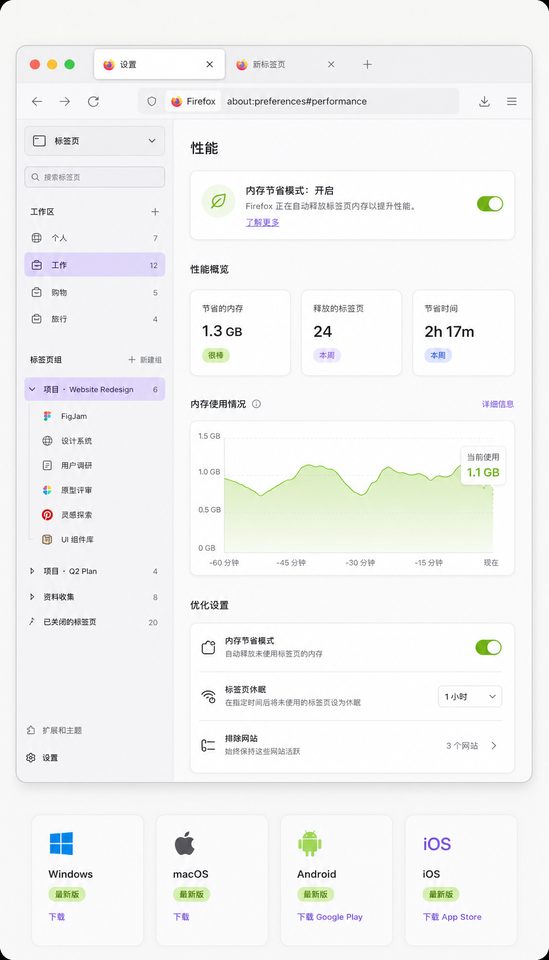
Task: Focus the 搜索标签页 search field
Action: [95, 177]
